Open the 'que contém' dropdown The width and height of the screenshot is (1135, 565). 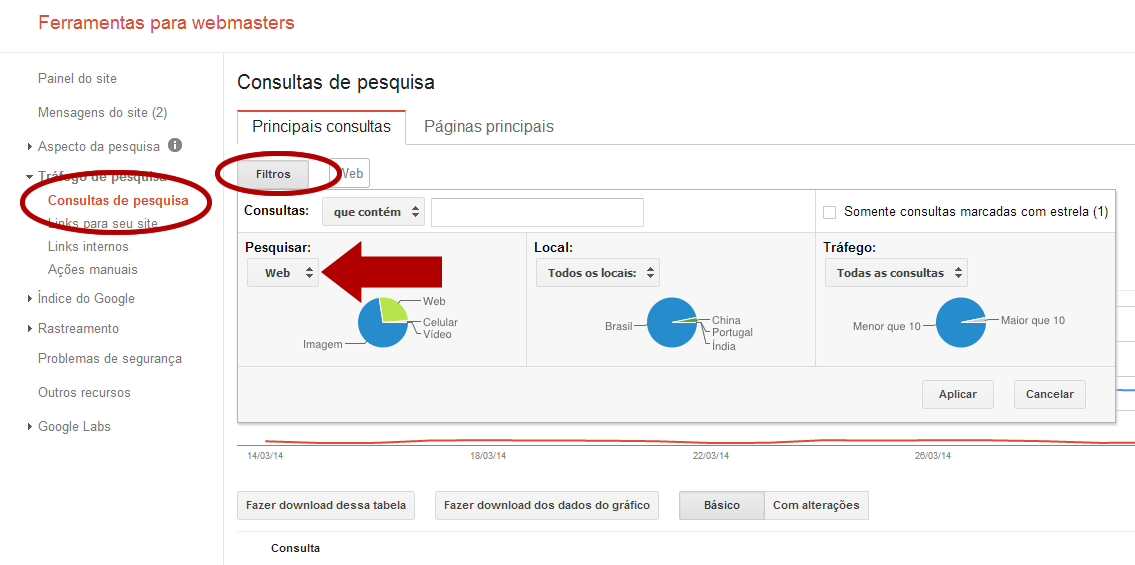(373, 212)
